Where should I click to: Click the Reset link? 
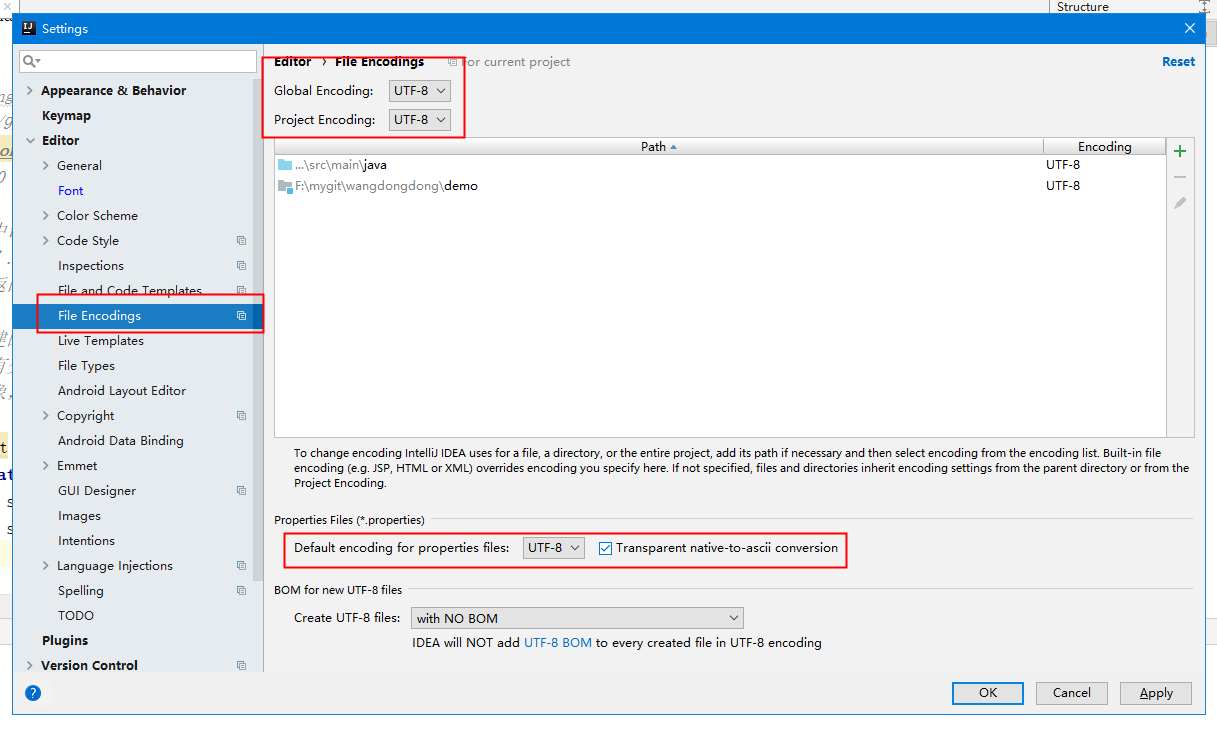point(1178,62)
